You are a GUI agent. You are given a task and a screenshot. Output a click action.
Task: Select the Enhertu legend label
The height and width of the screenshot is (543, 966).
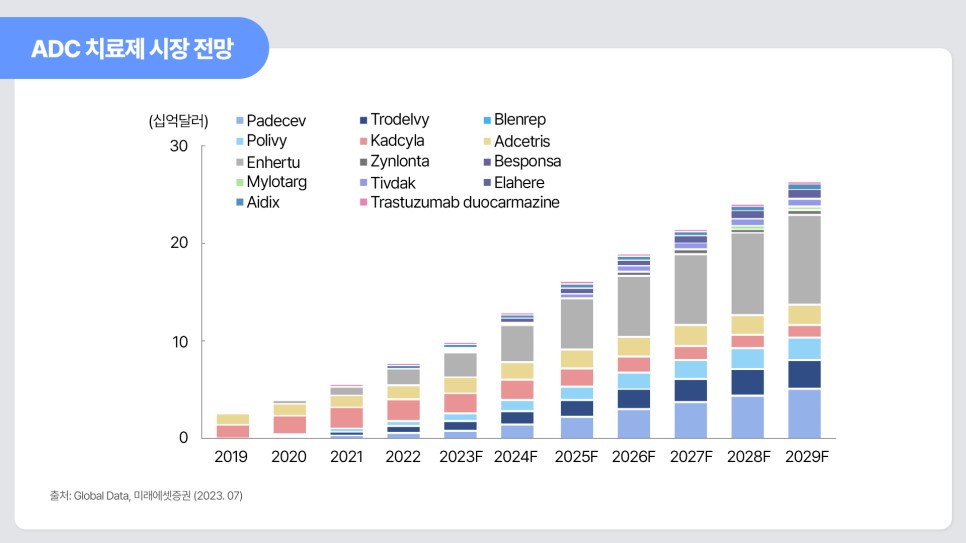click(x=274, y=162)
